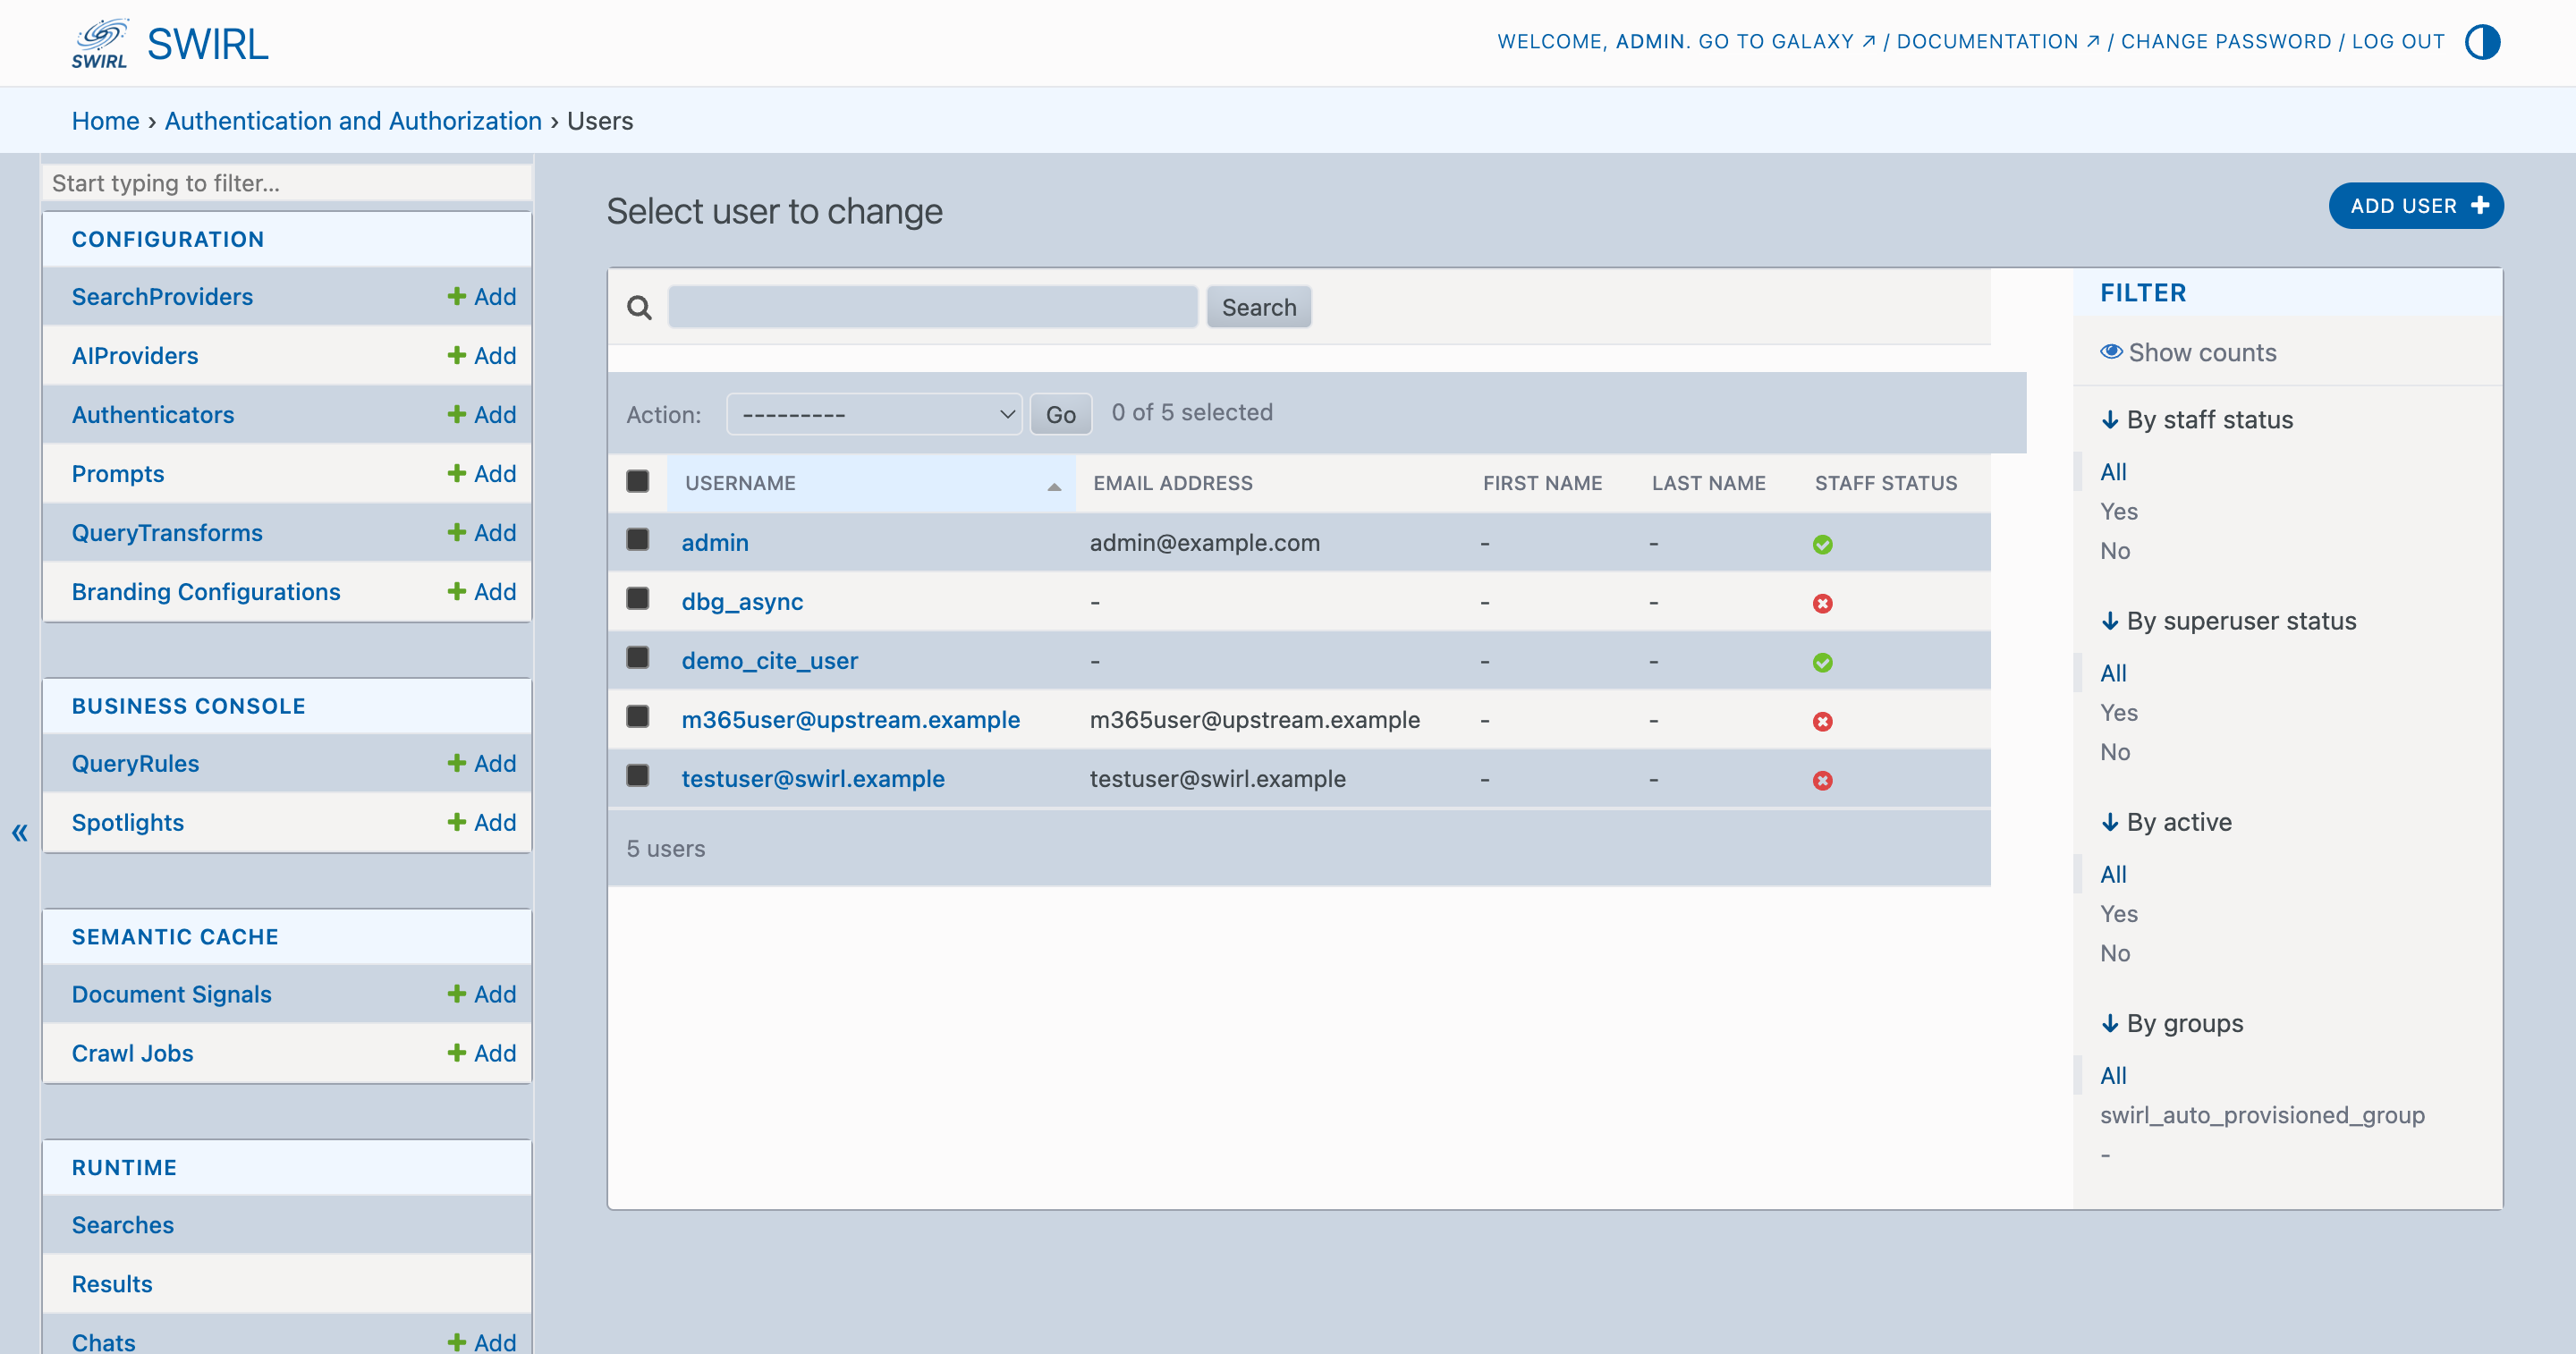
Task: Click admin's green staff status icon
Action: (1822, 544)
